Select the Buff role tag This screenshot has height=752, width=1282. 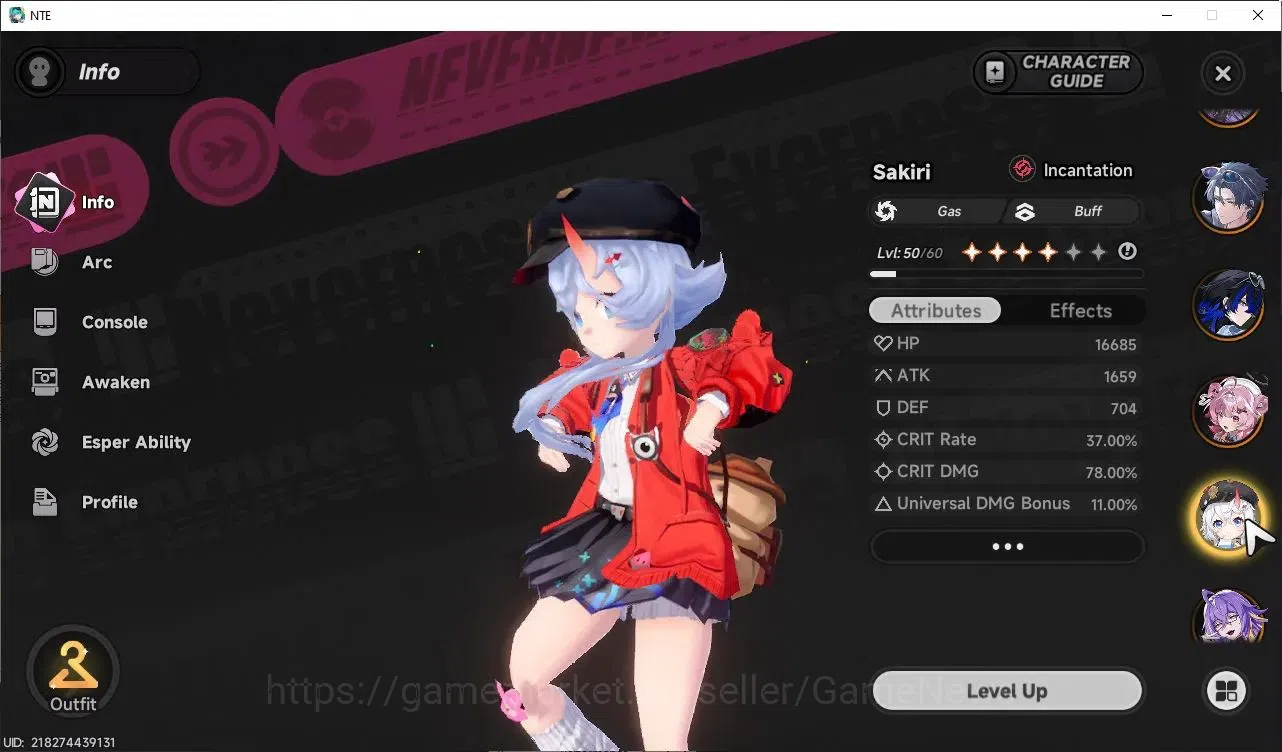(x=1074, y=211)
